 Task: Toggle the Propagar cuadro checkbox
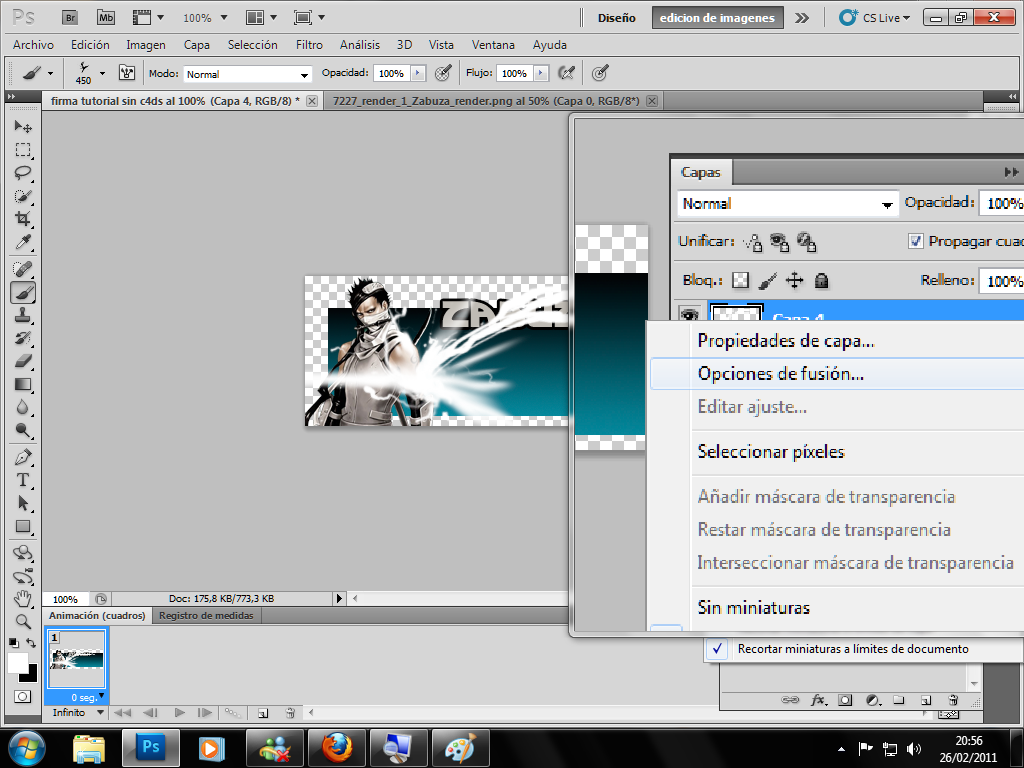pos(916,241)
